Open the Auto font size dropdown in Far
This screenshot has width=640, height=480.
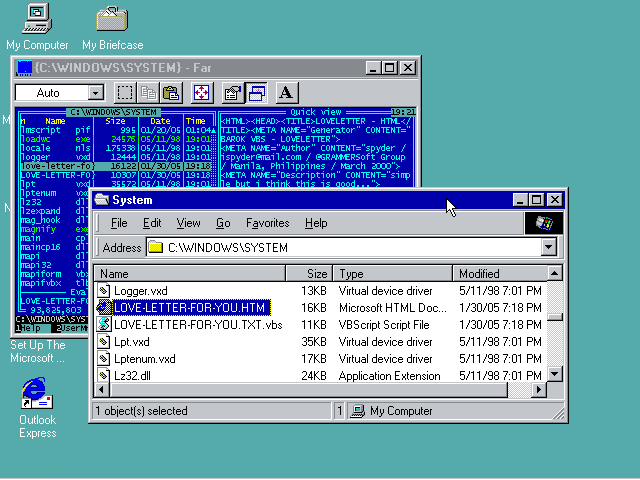tap(96, 93)
